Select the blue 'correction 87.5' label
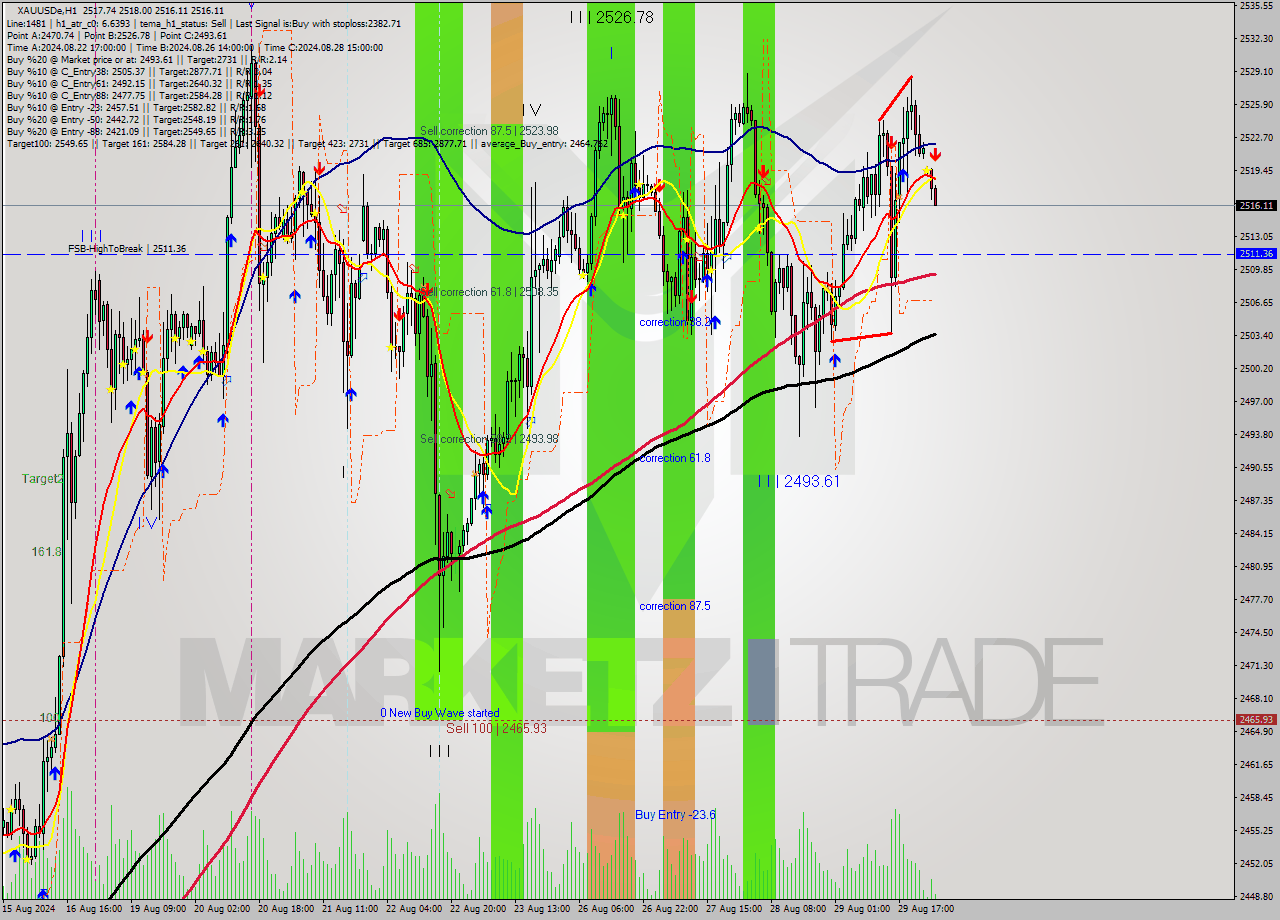 [x=675, y=606]
